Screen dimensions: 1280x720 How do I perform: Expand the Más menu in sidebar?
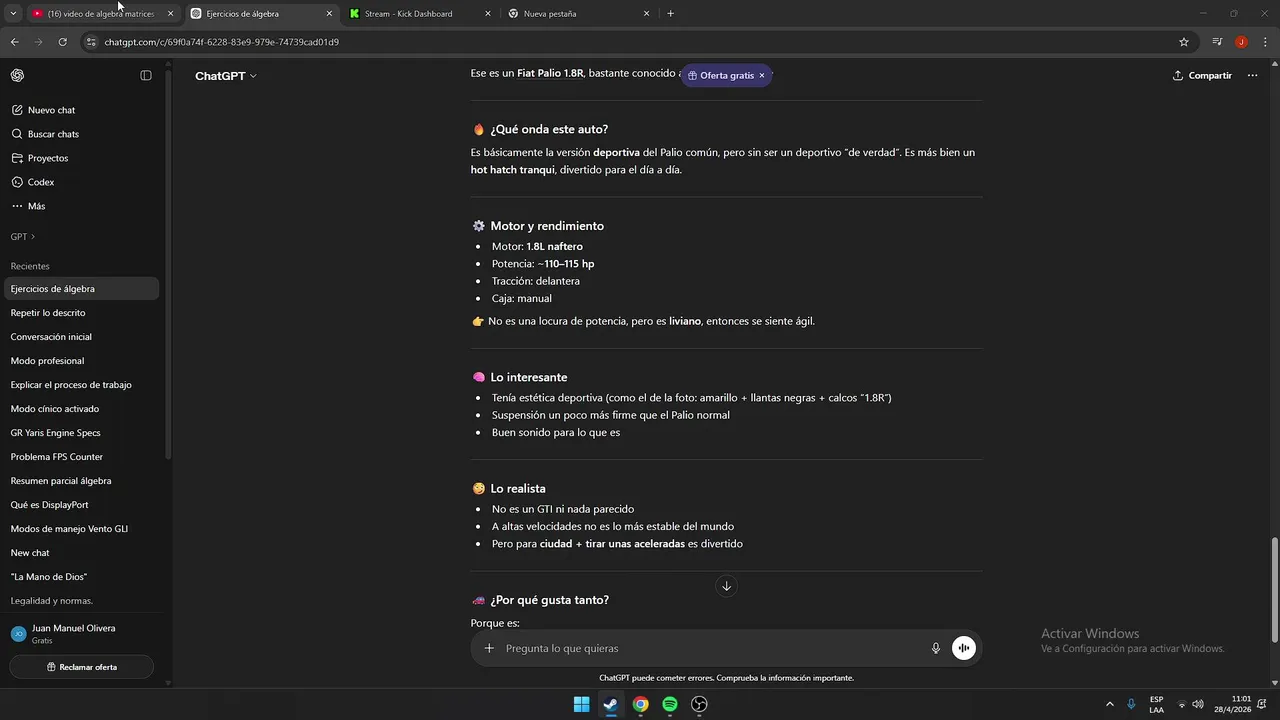80,206
